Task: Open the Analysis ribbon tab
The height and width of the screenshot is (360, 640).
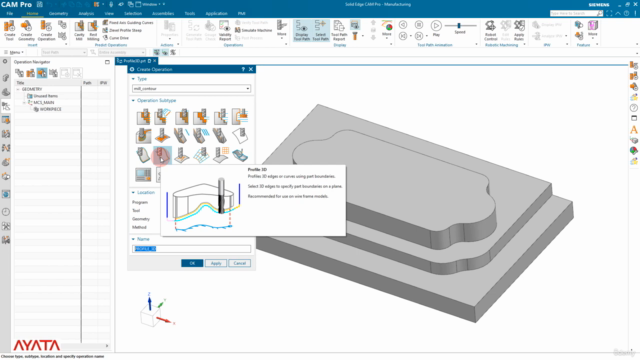Action: tap(86, 13)
